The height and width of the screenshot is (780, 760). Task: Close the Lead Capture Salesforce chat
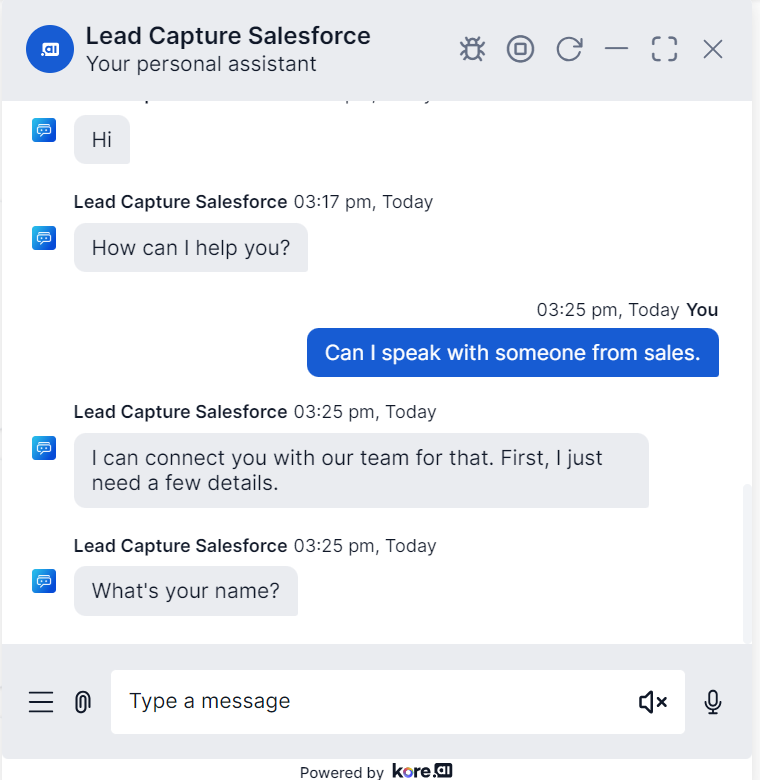(712, 49)
